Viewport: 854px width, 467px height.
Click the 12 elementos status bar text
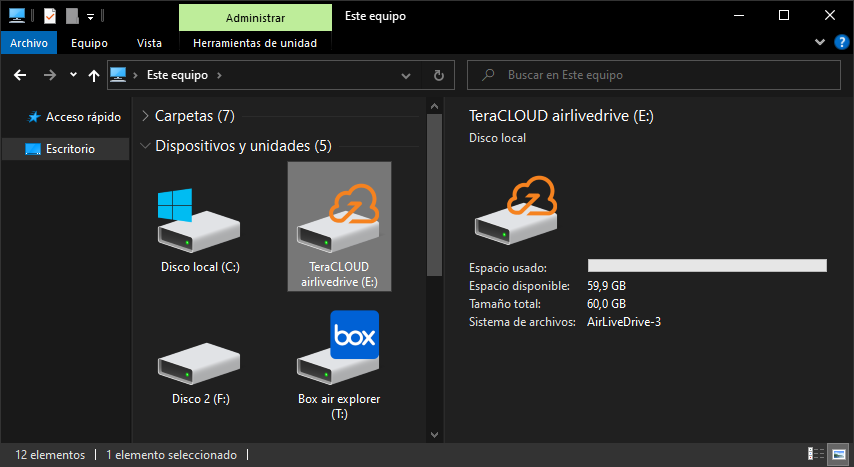tap(50, 454)
